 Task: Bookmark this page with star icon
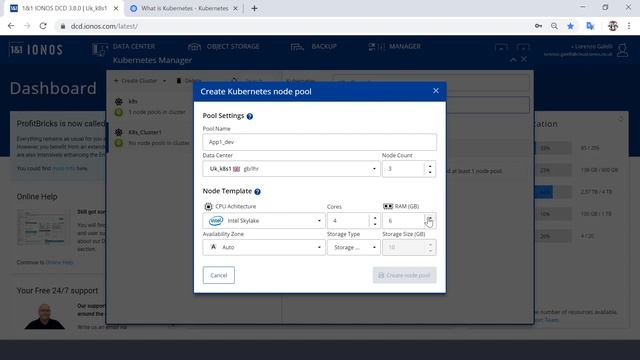point(570,26)
